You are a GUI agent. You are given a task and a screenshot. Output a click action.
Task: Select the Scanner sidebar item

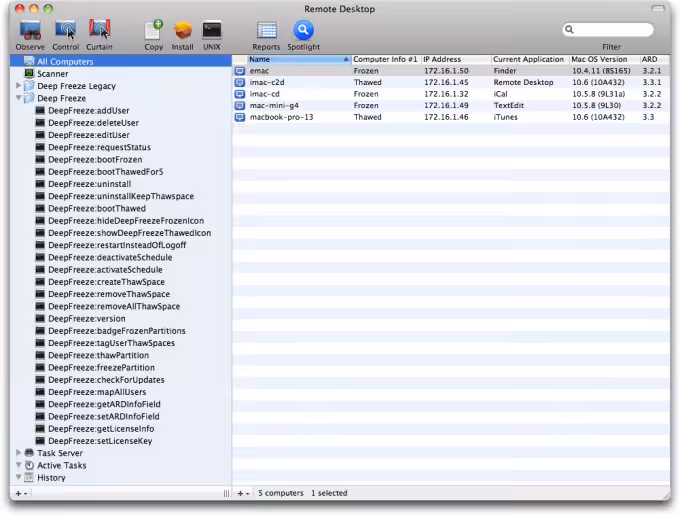52,74
